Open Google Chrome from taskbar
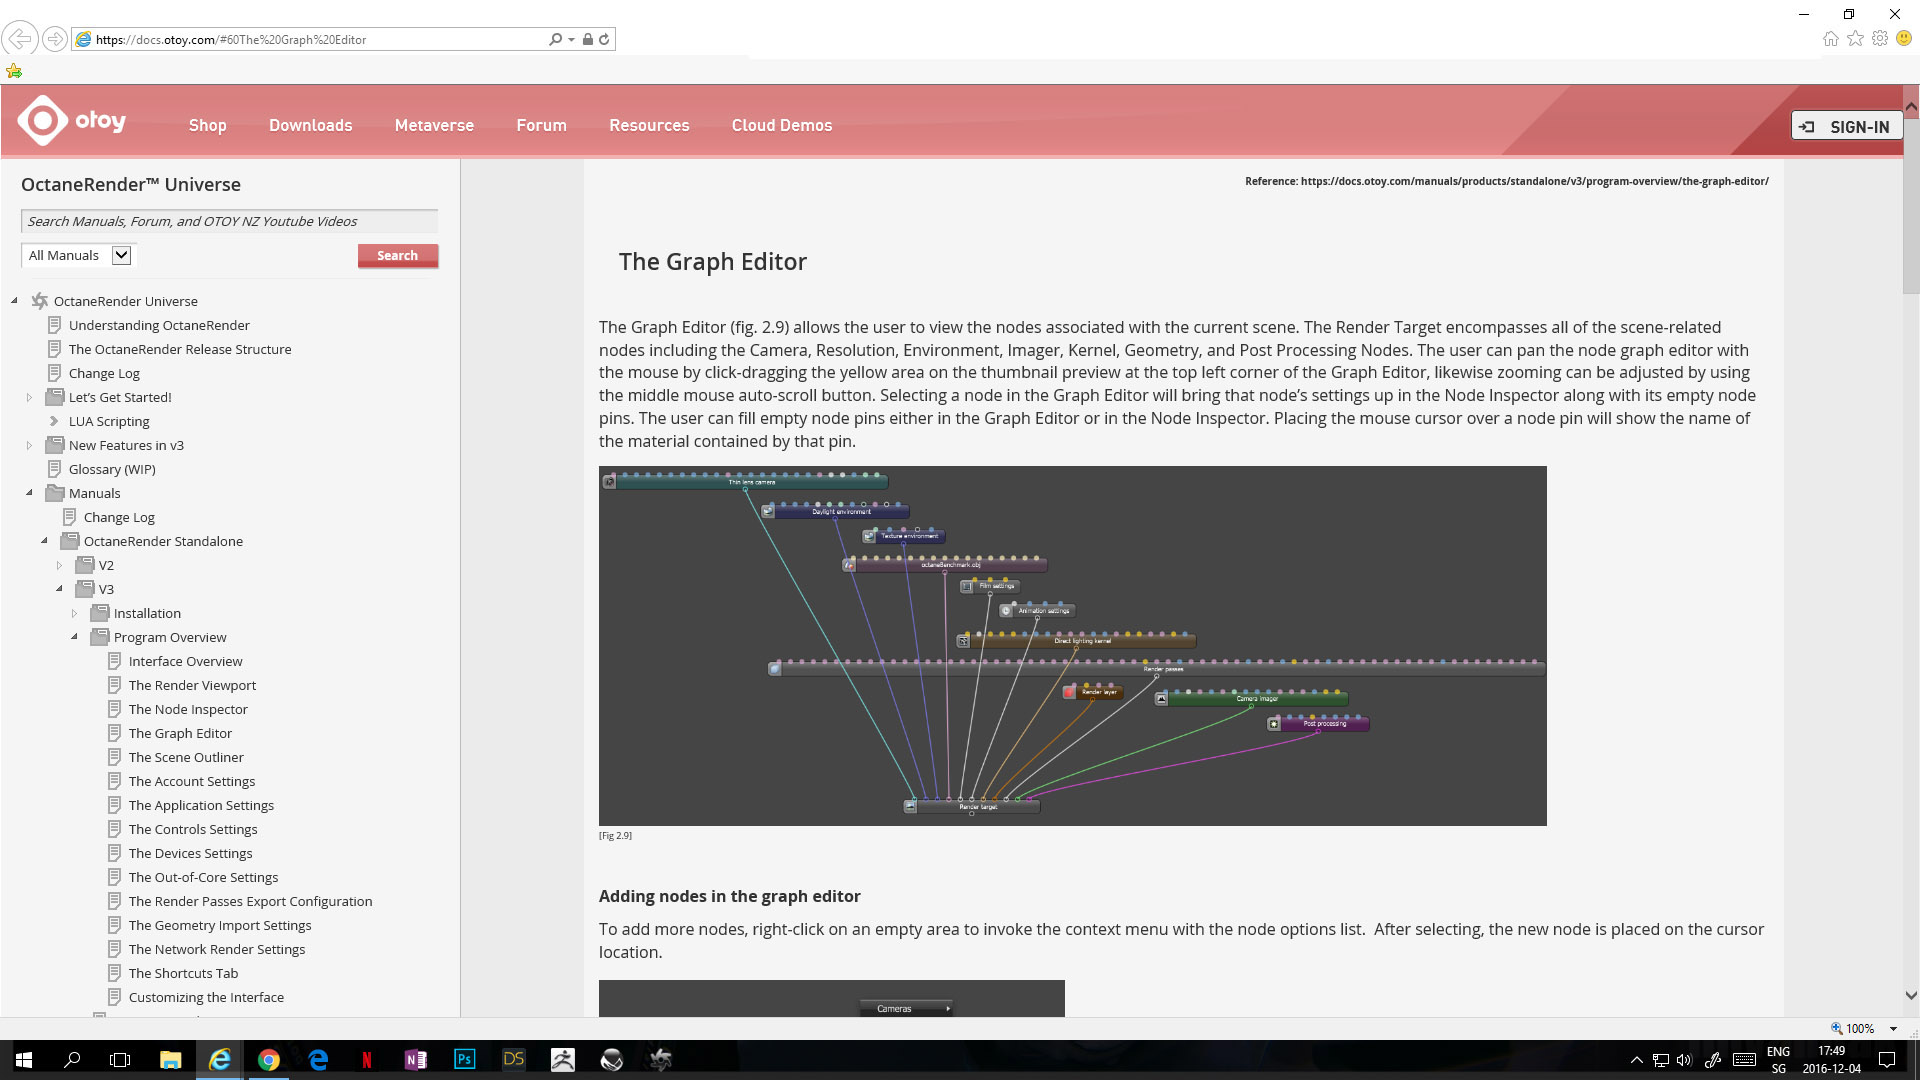The width and height of the screenshot is (1920, 1080). [268, 1059]
